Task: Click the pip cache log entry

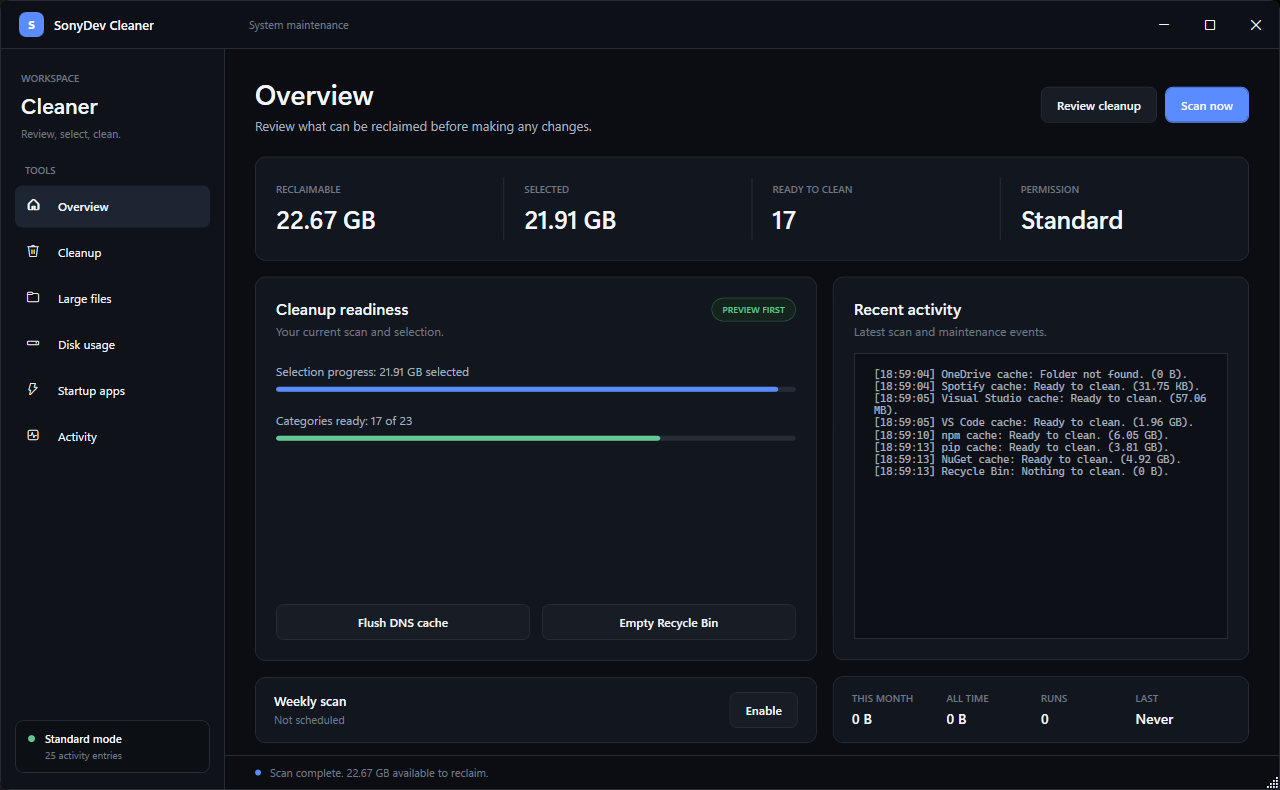Action: [1021, 447]
